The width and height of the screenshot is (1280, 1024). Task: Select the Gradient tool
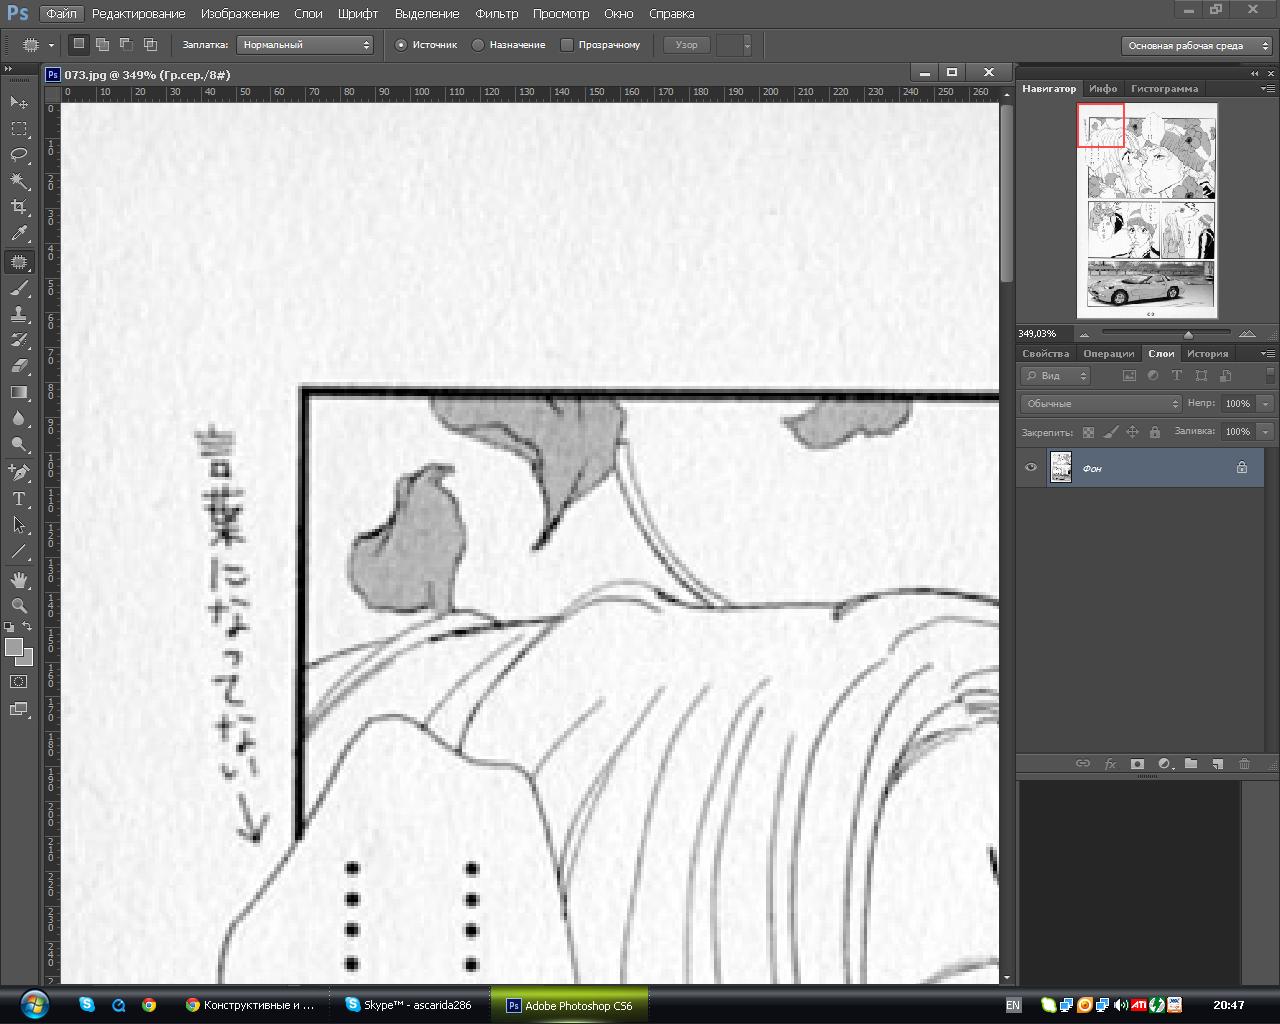coord(19,392)
